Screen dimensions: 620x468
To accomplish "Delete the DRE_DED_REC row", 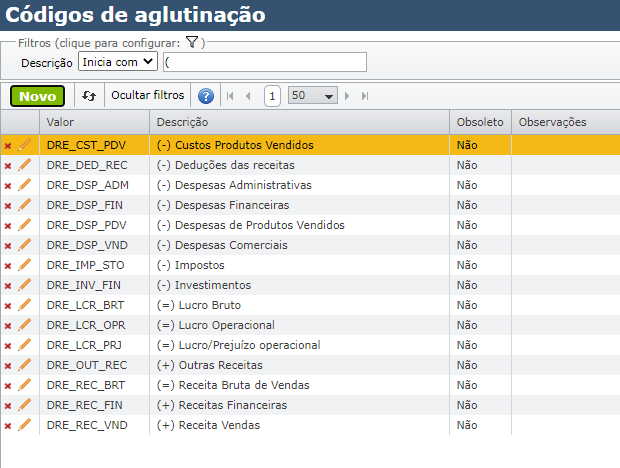I will click(8, 166).
